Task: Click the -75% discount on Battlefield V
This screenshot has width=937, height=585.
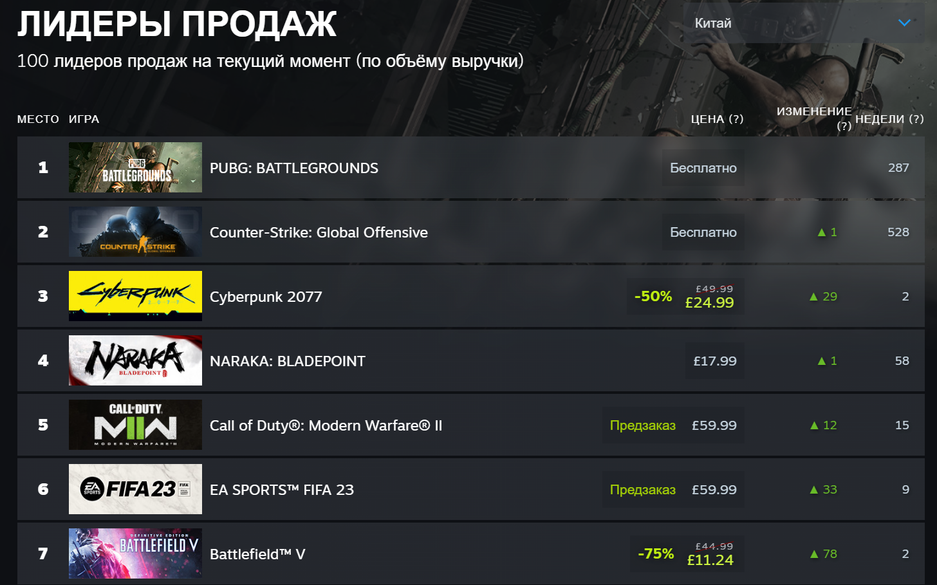Action: [656, 554]
